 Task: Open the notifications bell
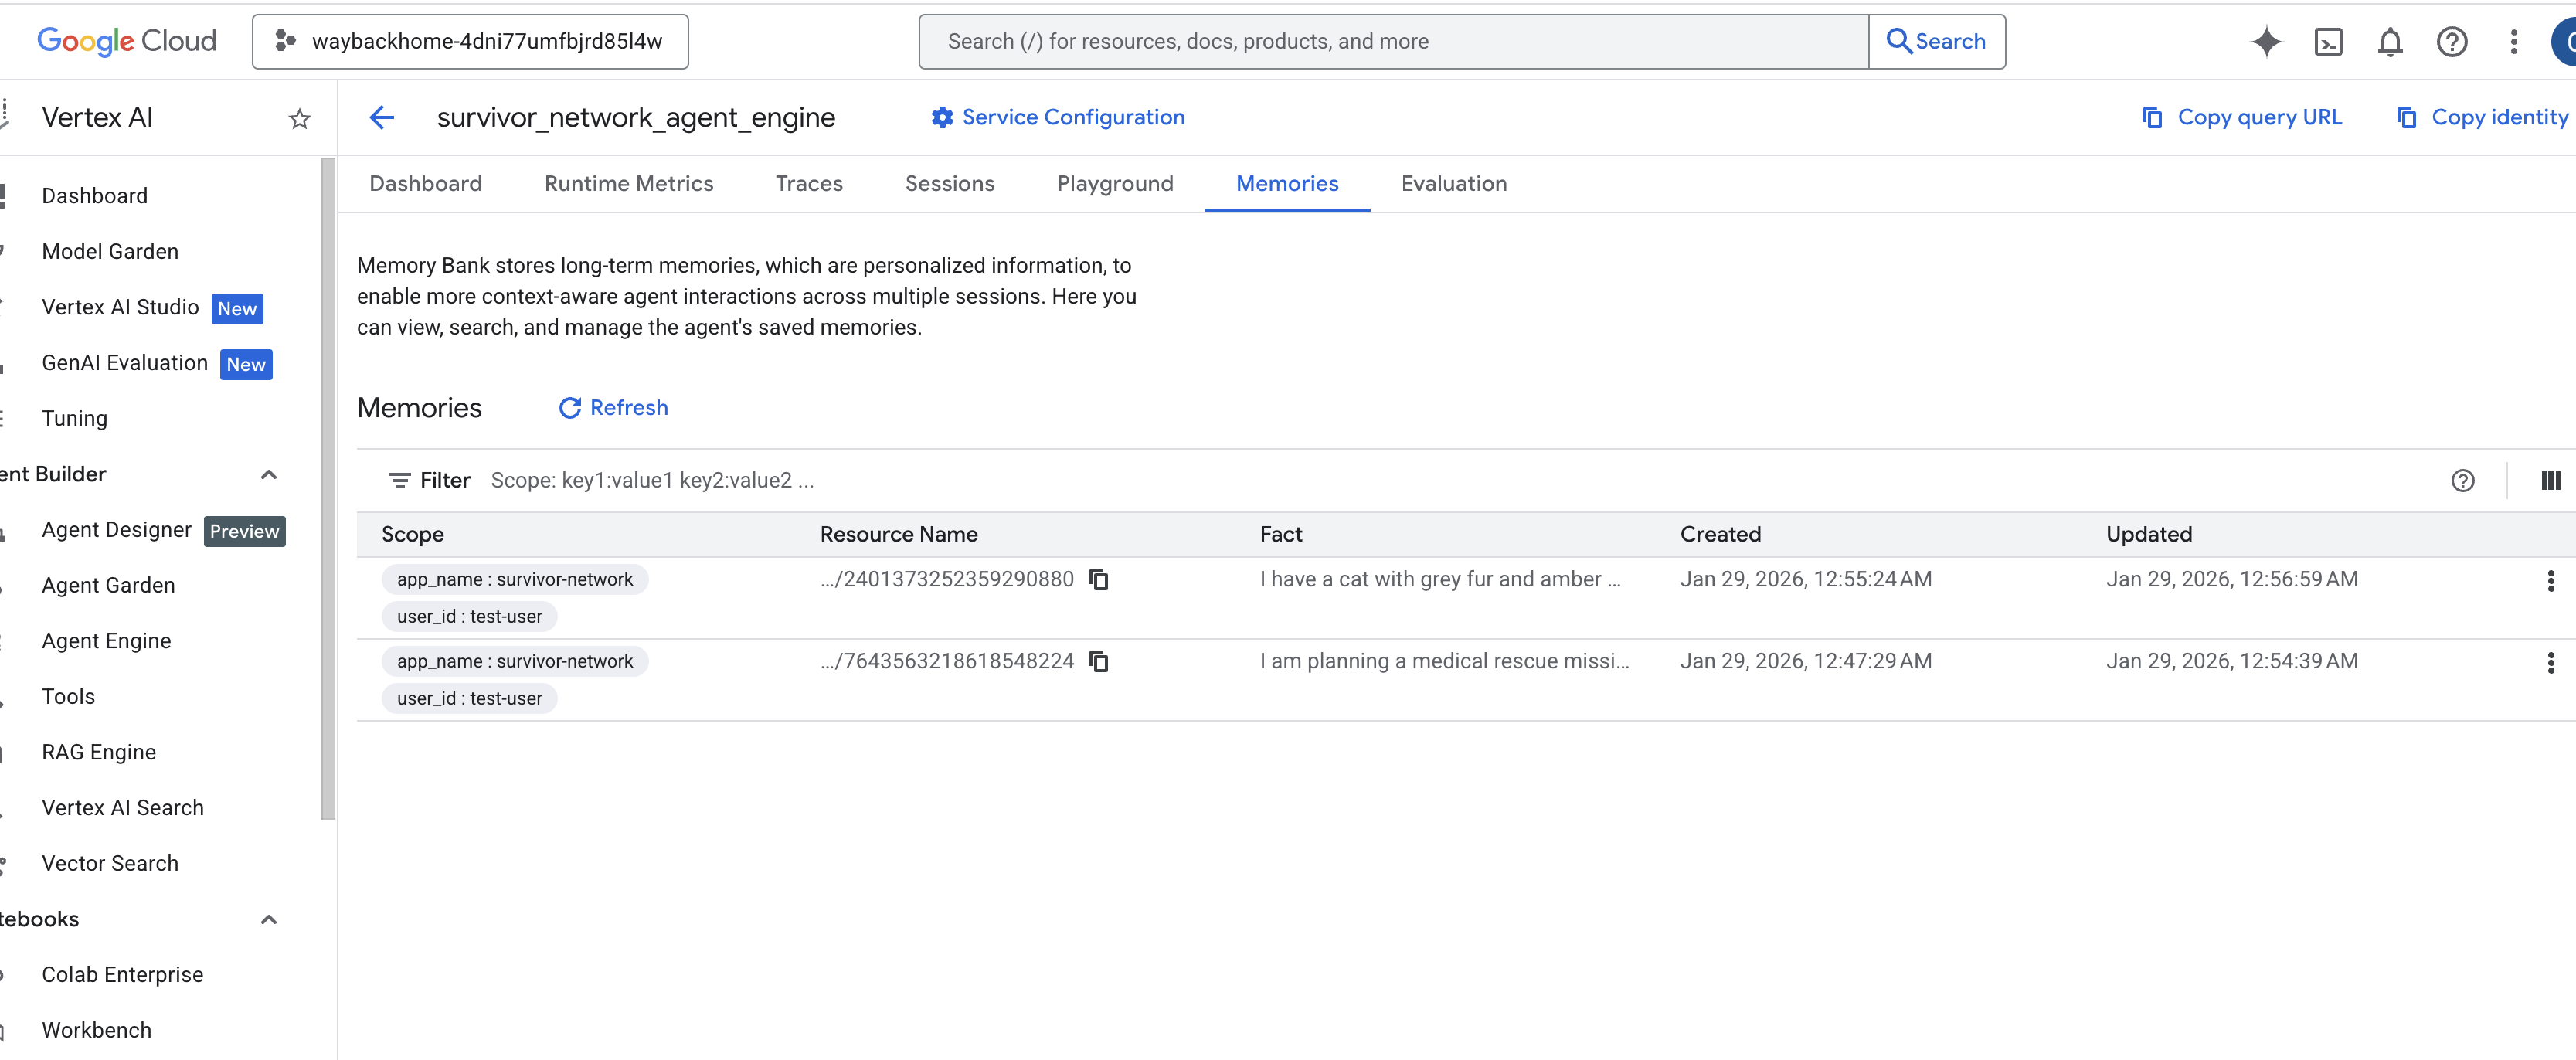[2390, 42]
